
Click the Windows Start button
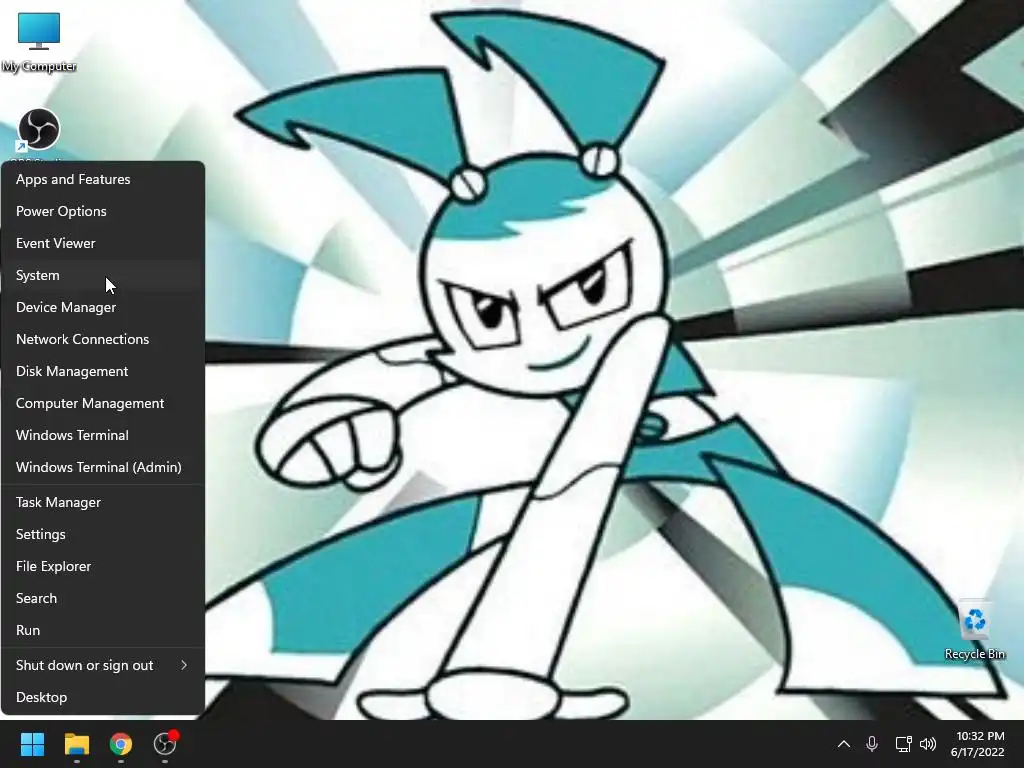[x=32, y=744]
